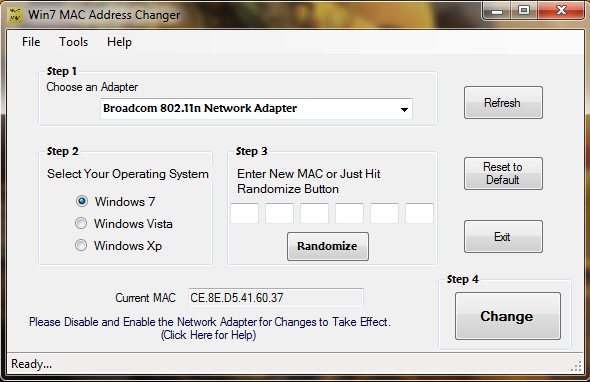
Task: Close the MAC Address Changer window
Action: point(561,11)
